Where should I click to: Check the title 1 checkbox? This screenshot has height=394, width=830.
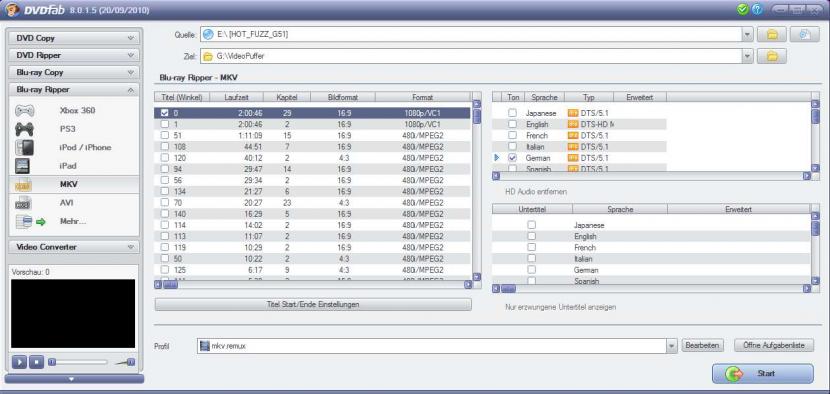pyautogui.click(x=165, y=124)
